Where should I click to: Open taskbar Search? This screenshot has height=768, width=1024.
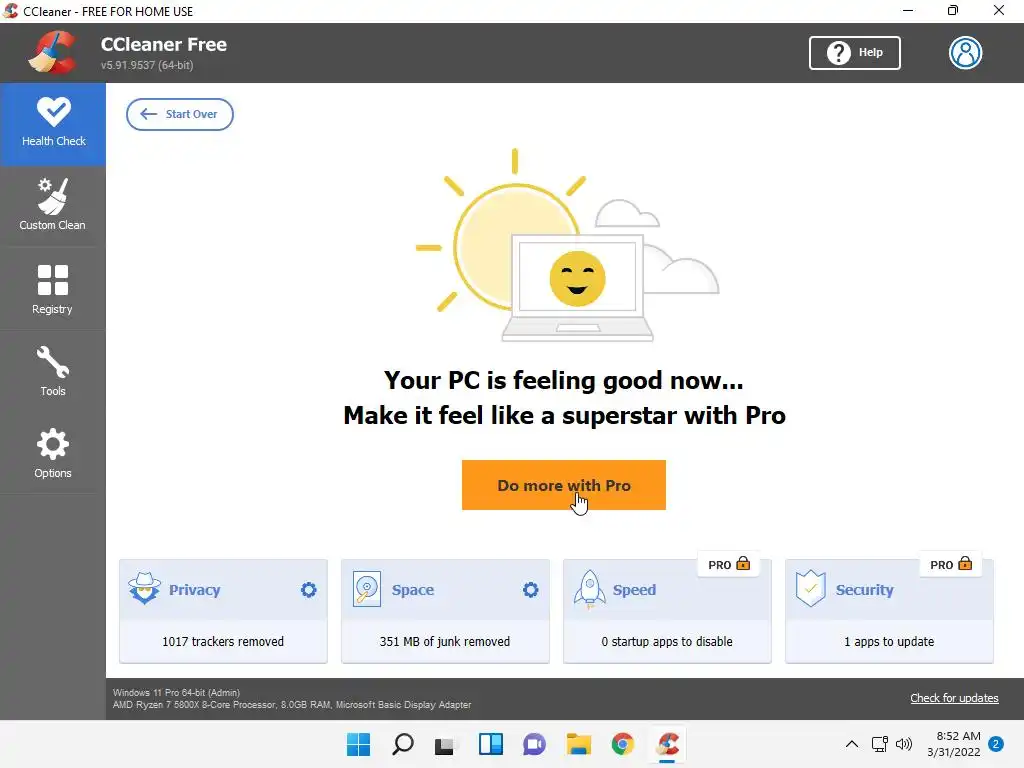402,744
